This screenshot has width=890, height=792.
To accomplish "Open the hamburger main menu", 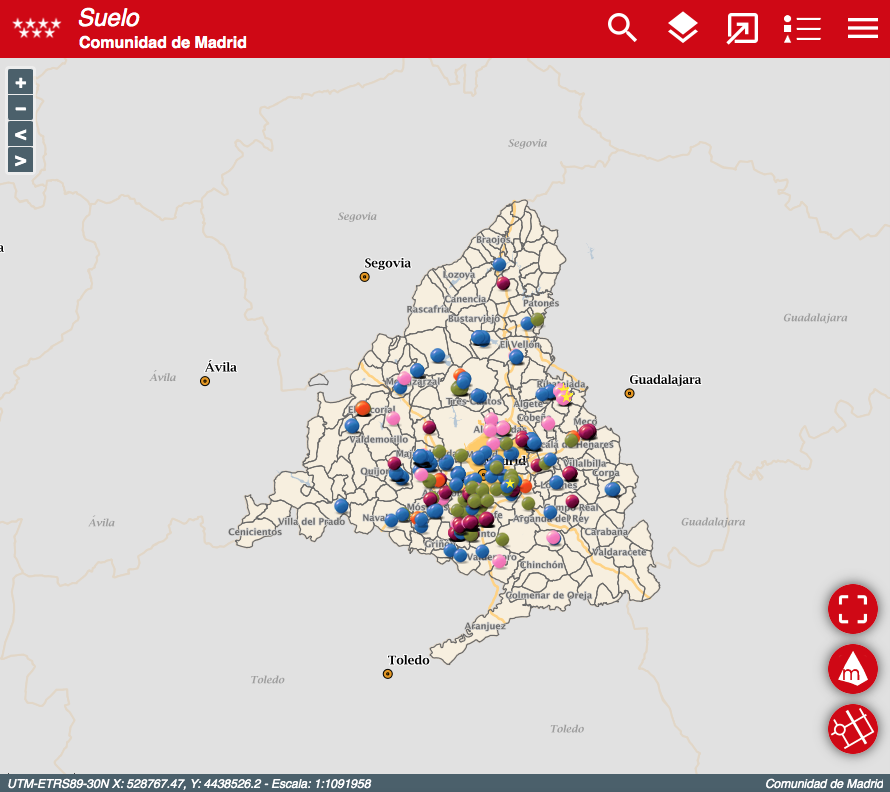I will 862,28.
